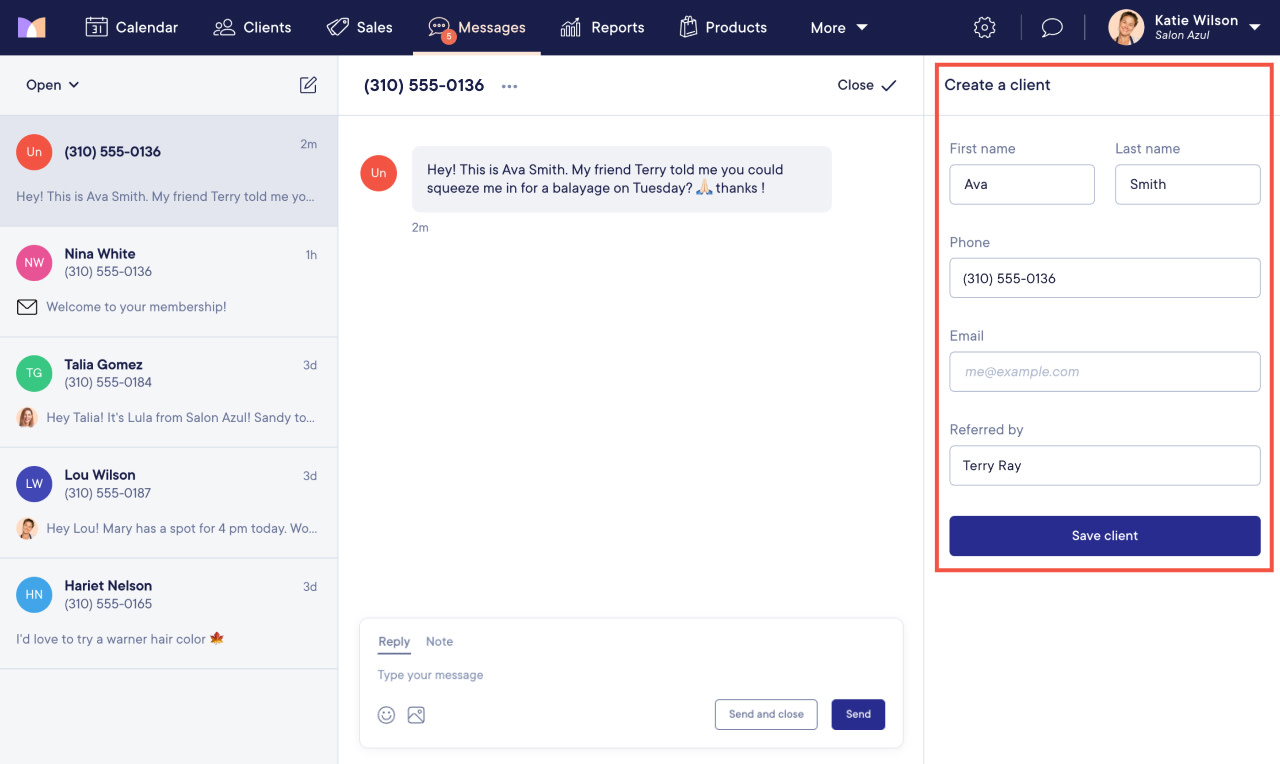Click the HN avatar for Hariet Nelson
The height and width of the screenshot is (764, 1280).
click(34, 594)
